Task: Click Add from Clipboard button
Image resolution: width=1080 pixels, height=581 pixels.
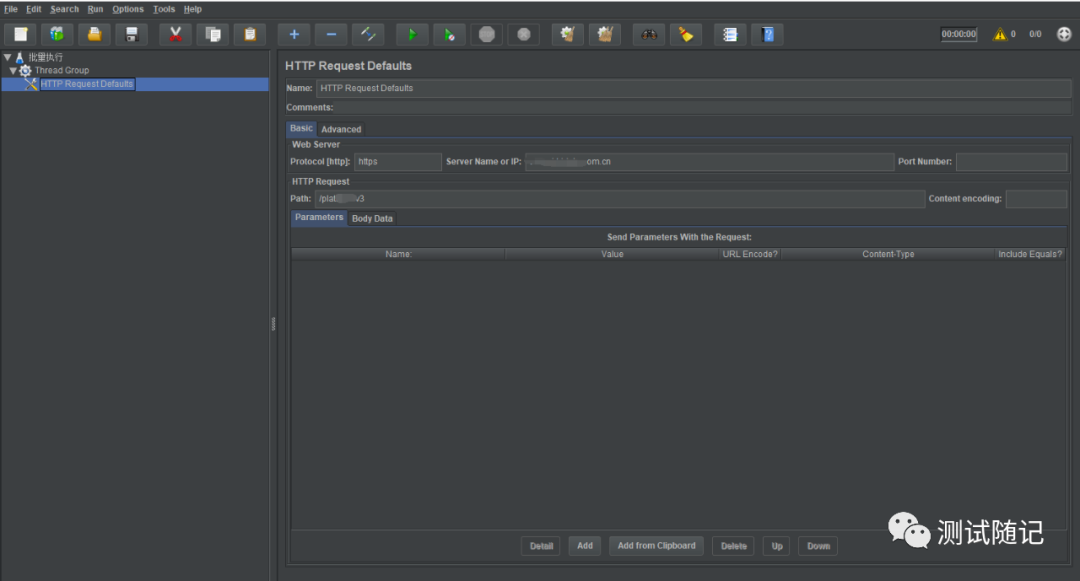Action: pos(656,546)
